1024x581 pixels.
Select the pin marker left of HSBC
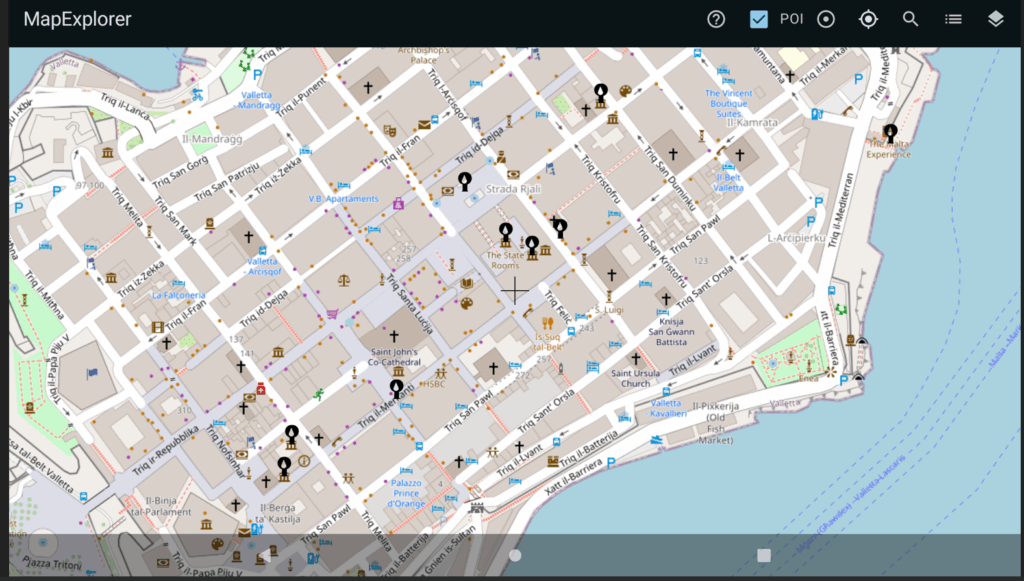(397, 387)
